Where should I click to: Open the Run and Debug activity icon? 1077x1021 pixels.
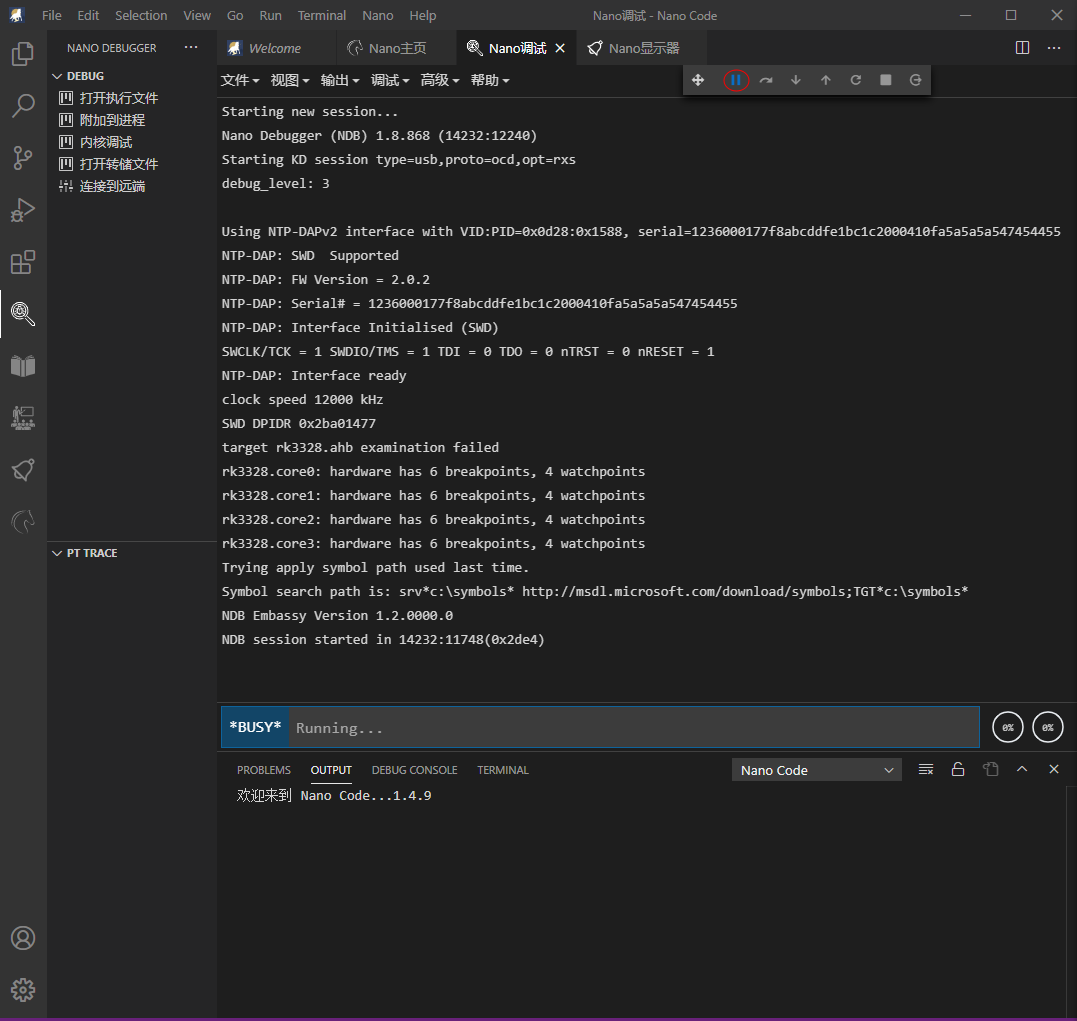click(23, 210)
